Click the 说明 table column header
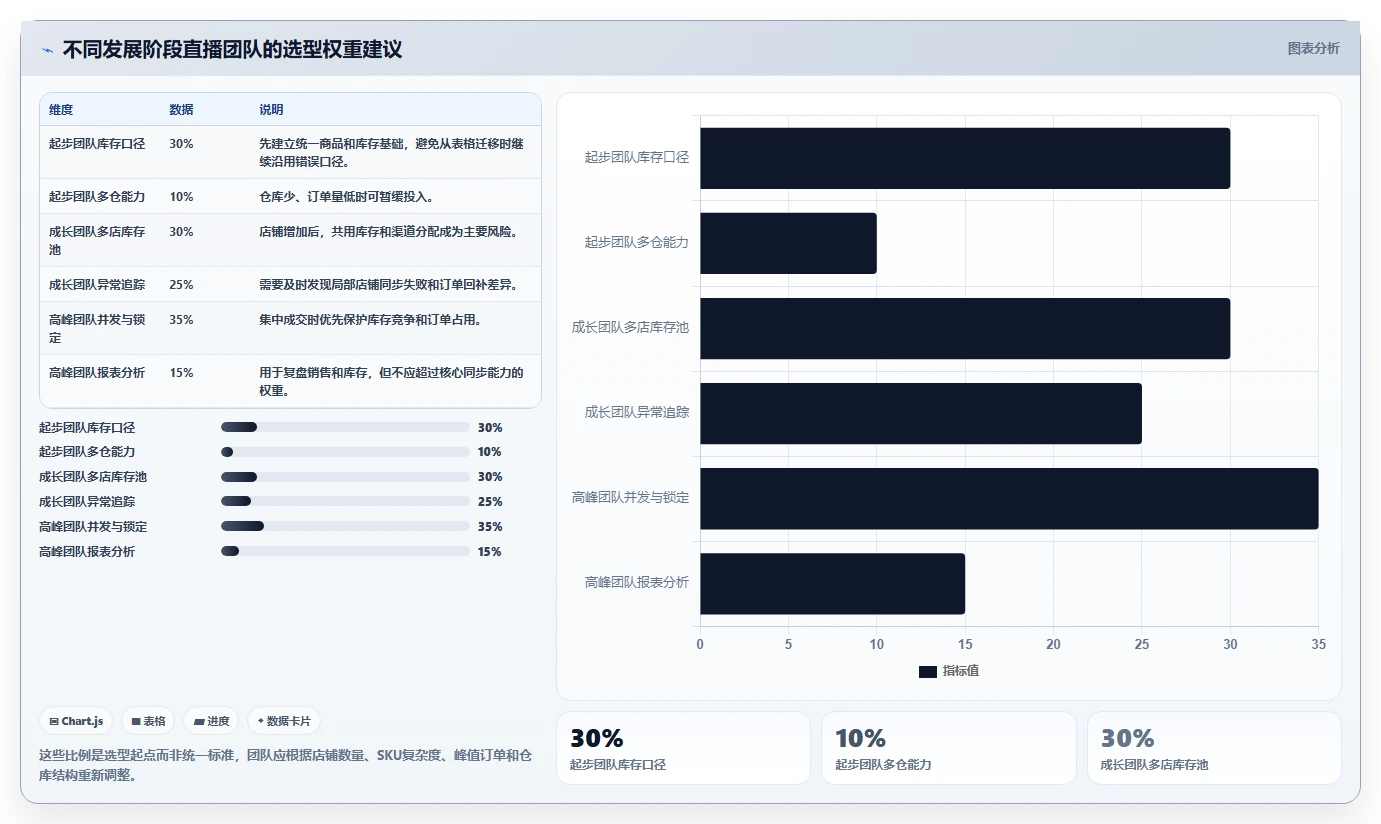The width and height of the screenshot is (1381, 824). 271,109
